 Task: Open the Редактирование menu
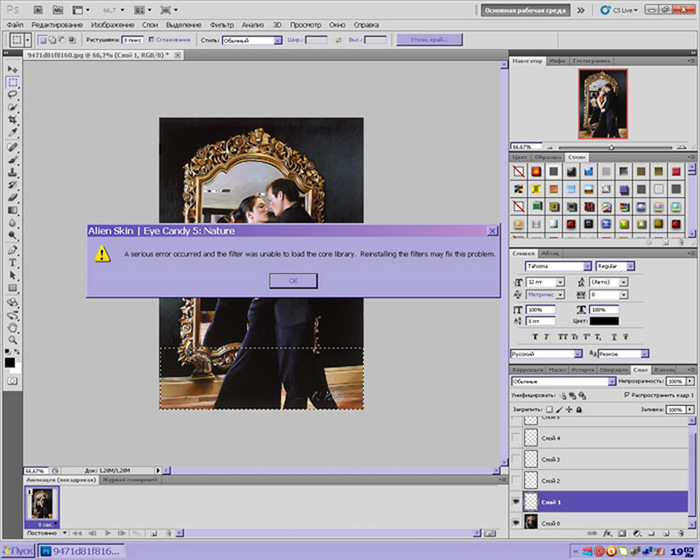coord(57,25)
